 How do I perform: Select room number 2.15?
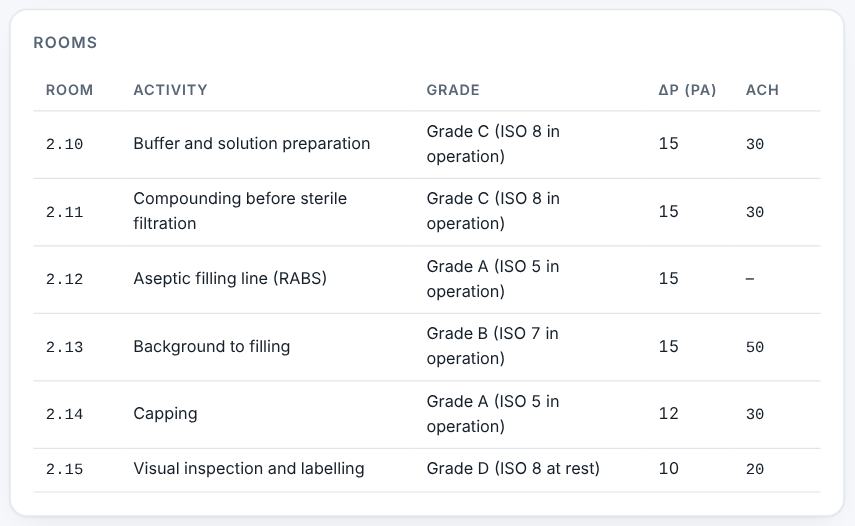[x=64, y=469]
